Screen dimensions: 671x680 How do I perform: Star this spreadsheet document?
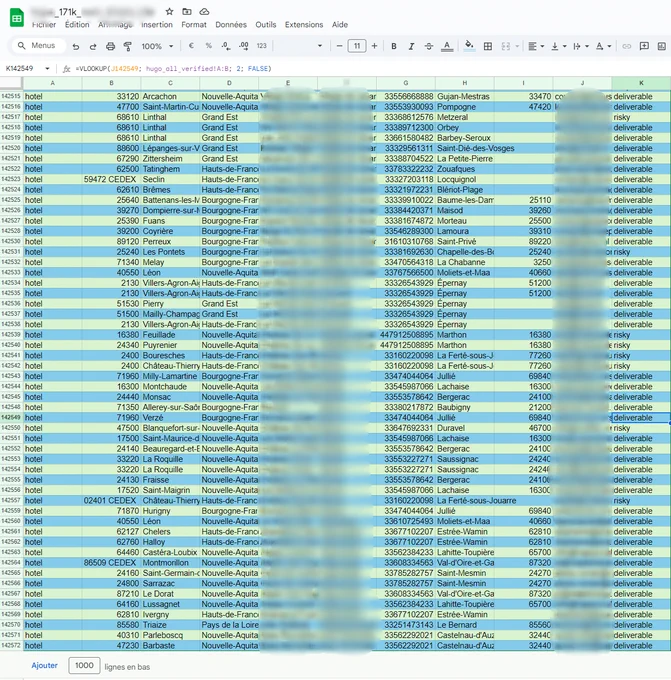point(169,12)
